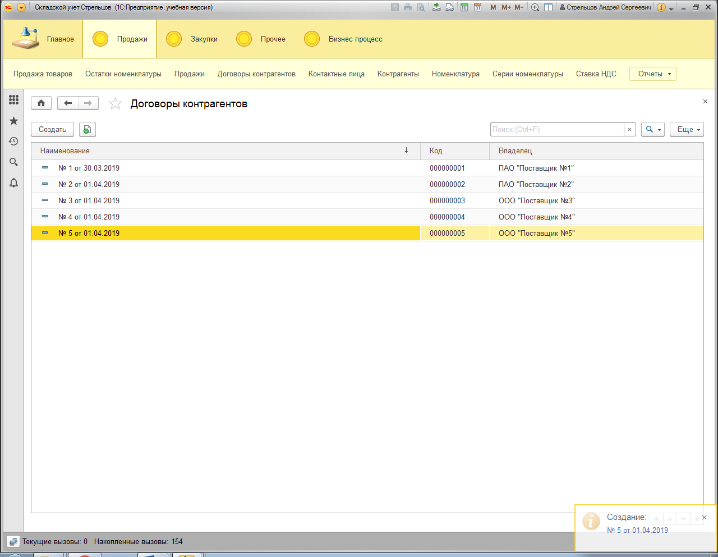
Task: Open Search magnifier in side panel
Action: [14, 162]
